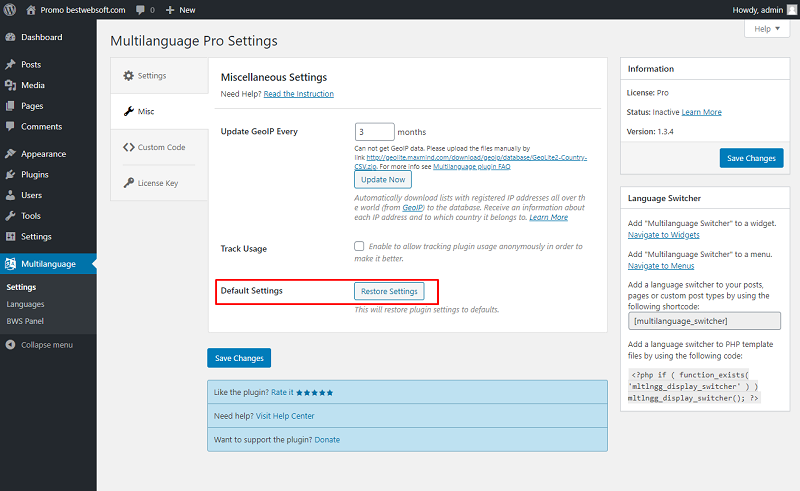Screen dimensions: 800x491
Task: Click the Media icon in sidebar
Action: click(10, 85)
